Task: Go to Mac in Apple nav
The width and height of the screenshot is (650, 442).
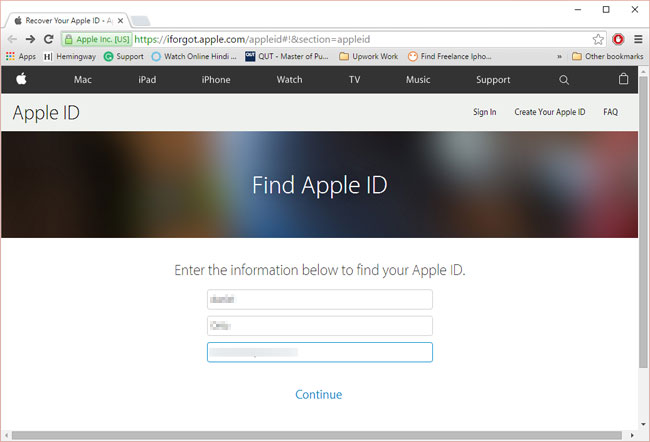Action: pos(82,80)
